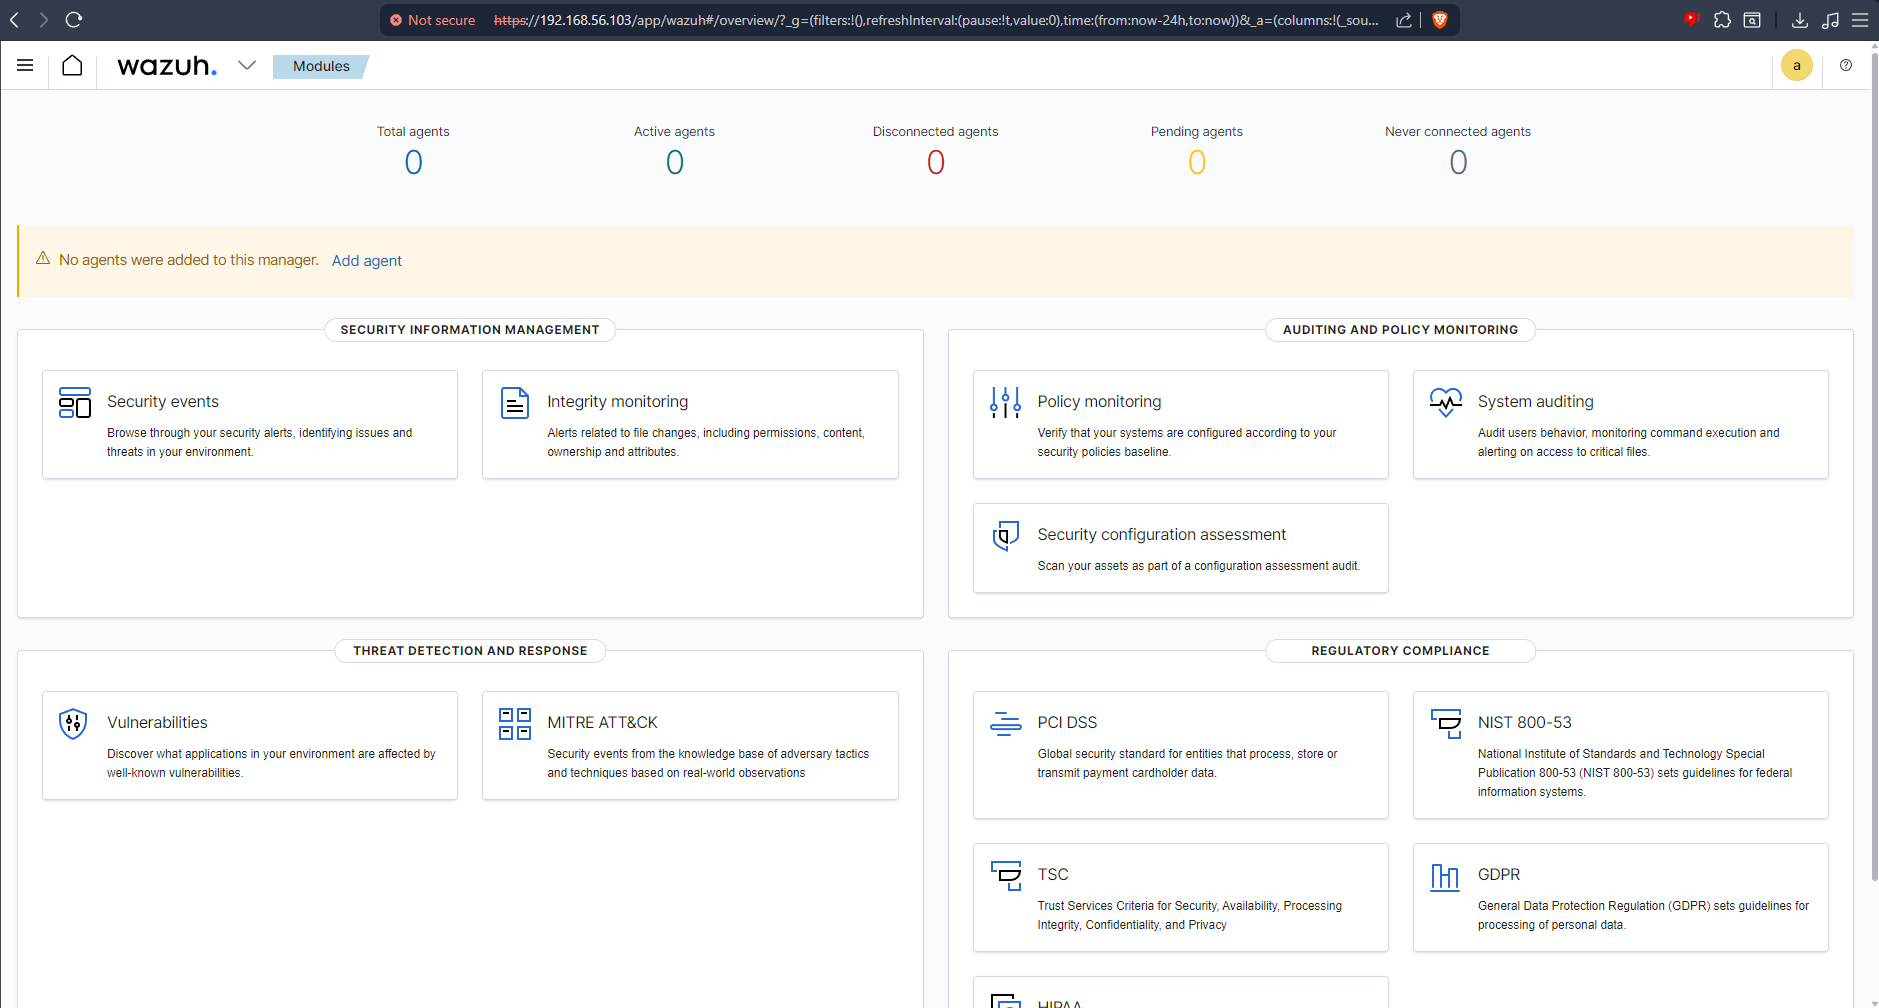Click the Total agents count
The width and height of the screenshot is (1879, 1008).
coord(413,162)
